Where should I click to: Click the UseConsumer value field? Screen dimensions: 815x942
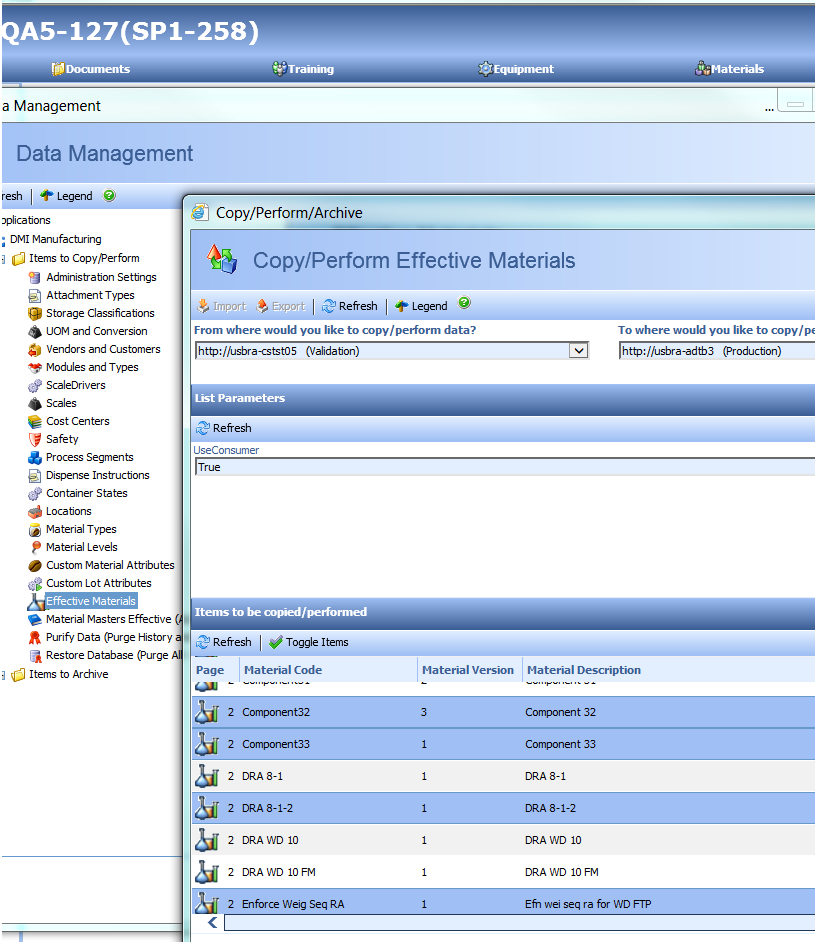pos(500,467)
